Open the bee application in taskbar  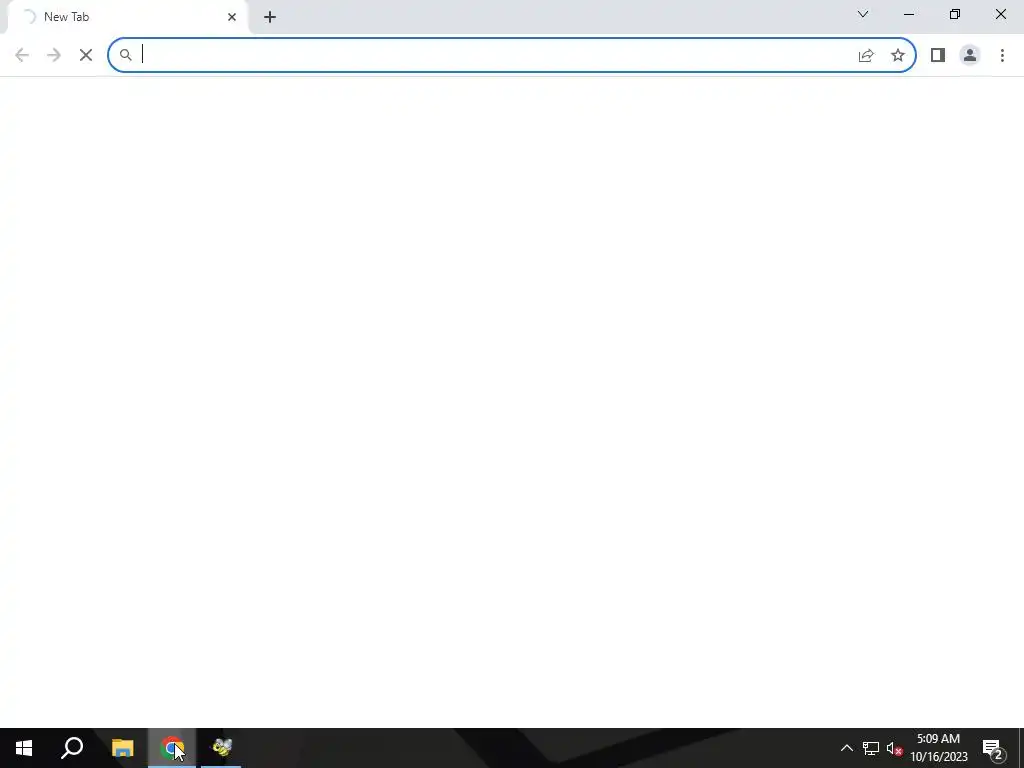[x=221, y=748]
